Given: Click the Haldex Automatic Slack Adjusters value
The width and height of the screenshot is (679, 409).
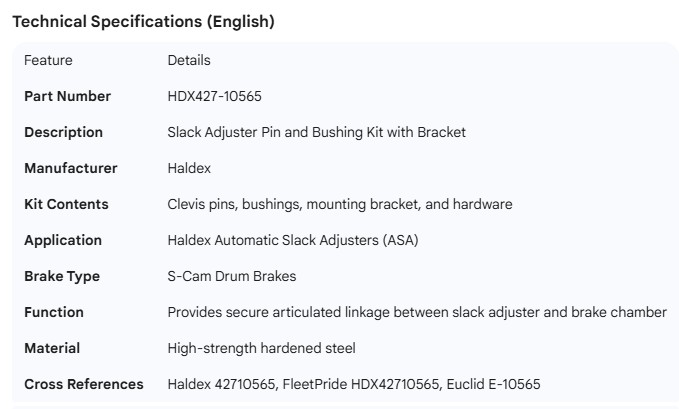Looking at the screenshot, I should coord(293,240).
